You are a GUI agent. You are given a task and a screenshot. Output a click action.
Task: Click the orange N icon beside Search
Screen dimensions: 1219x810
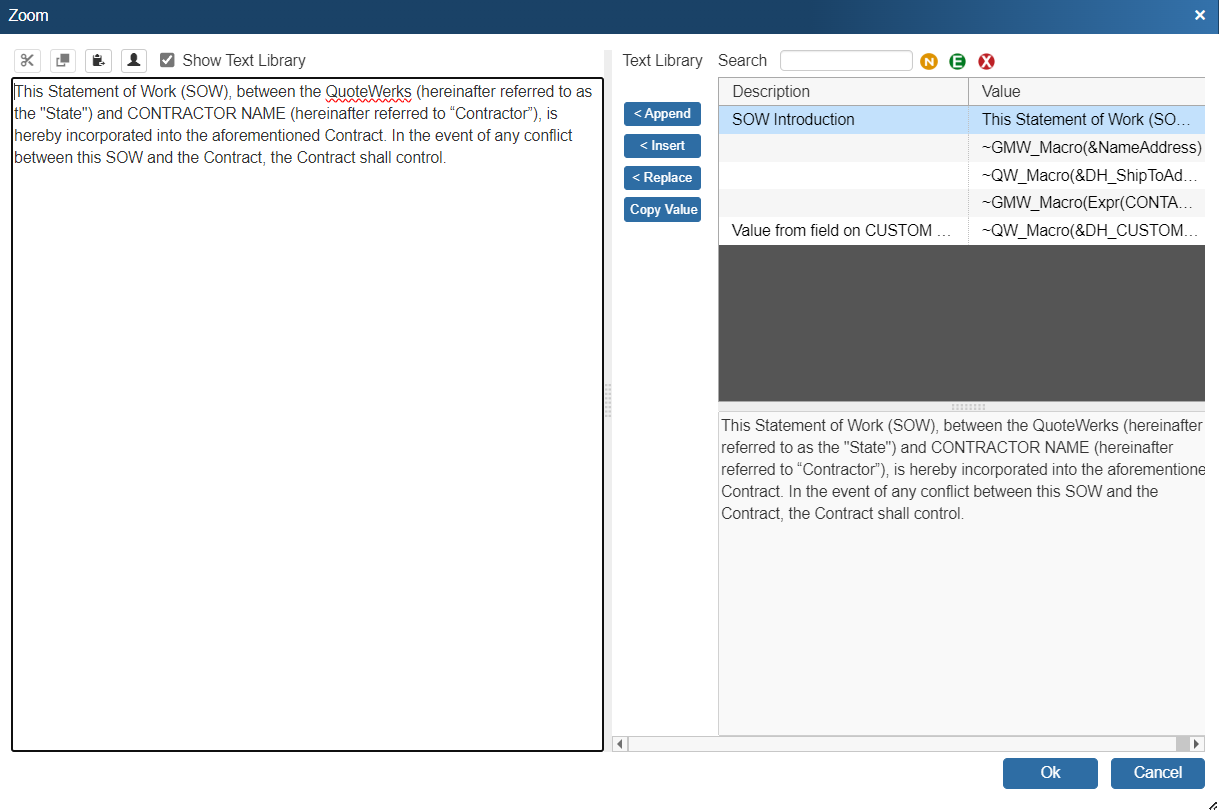pyautogui.click(x=929, y=62)
